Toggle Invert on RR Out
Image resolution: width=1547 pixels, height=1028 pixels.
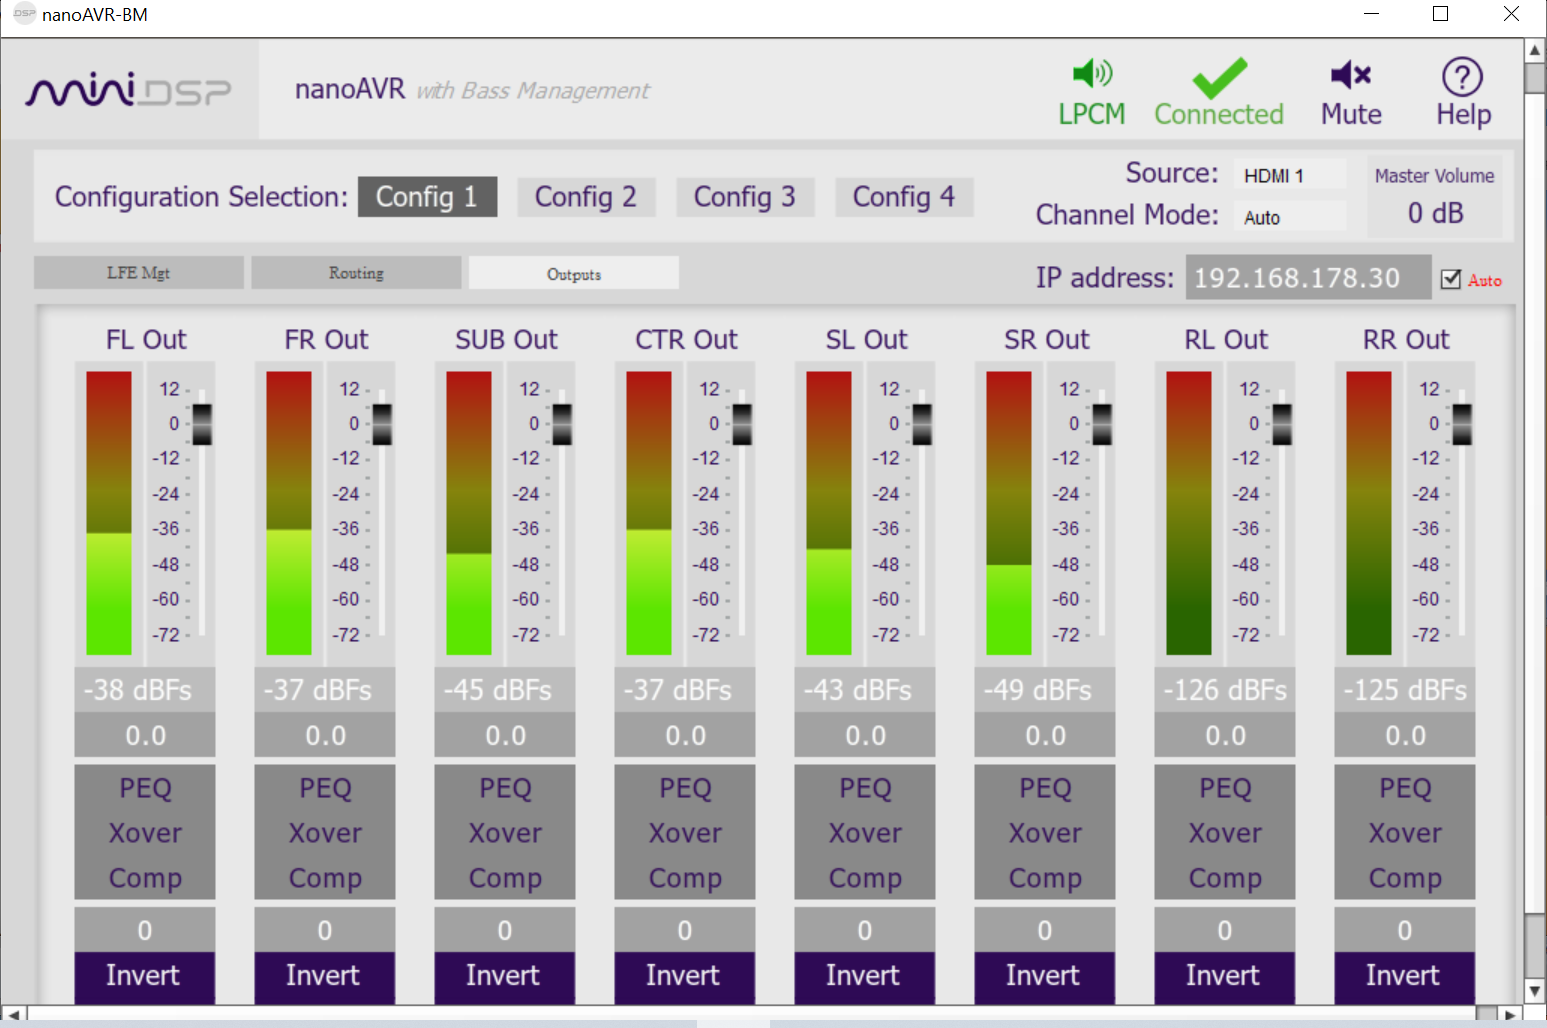coord(1404,976)
